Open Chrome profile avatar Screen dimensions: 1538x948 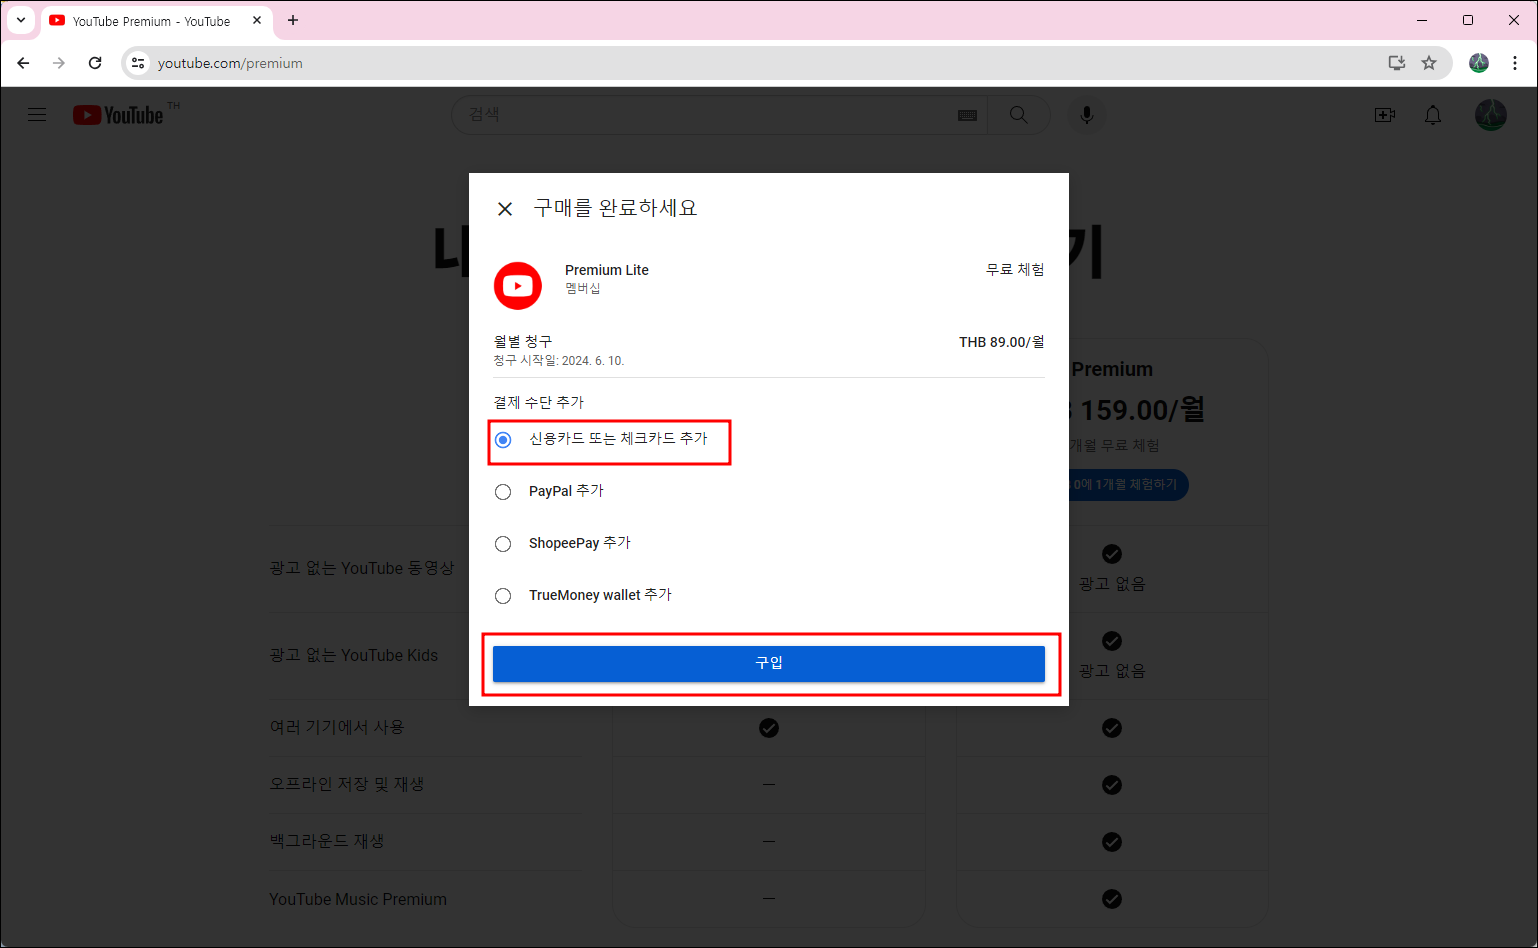tap(1479, 63)
